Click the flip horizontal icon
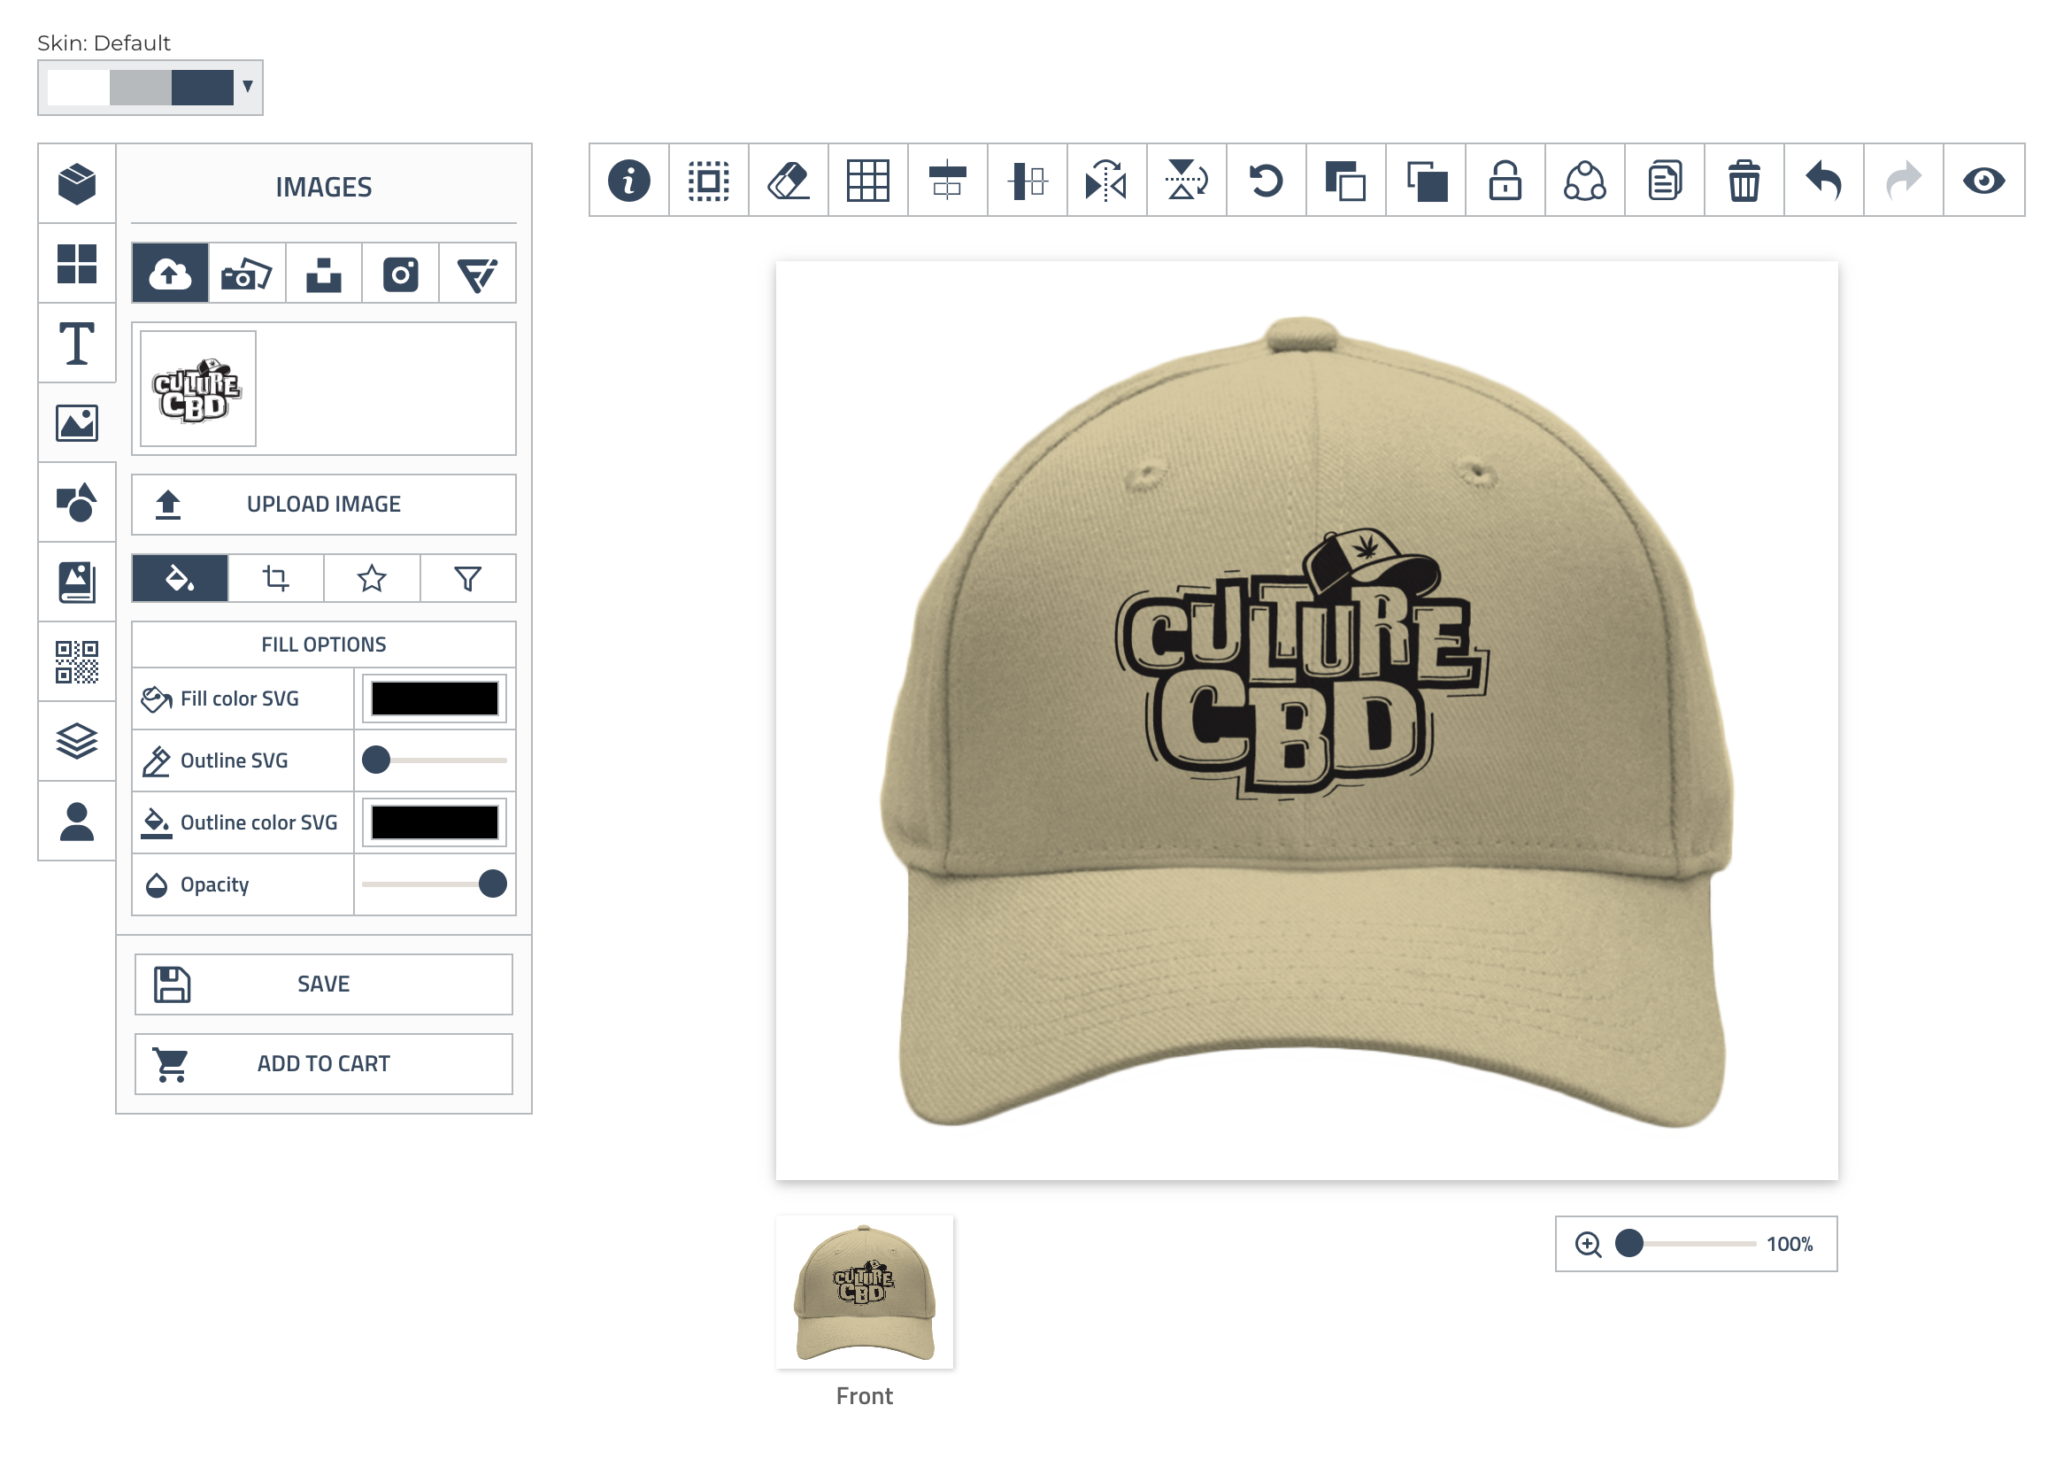Screen dimensions: 2048x1482 coord(1106,181)
